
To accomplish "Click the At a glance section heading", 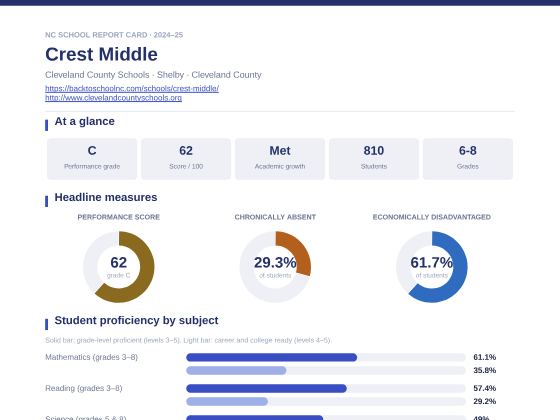I will click(x=84, y=121).
